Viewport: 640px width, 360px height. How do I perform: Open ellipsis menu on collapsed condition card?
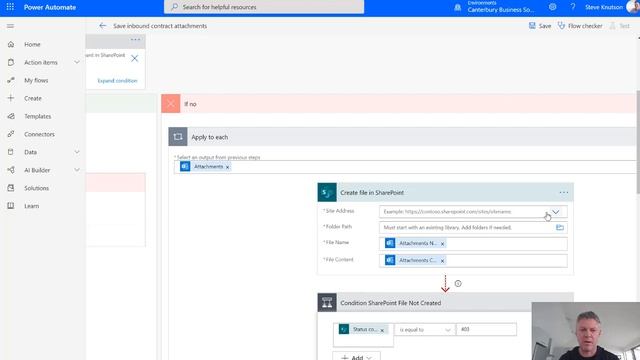136,40
